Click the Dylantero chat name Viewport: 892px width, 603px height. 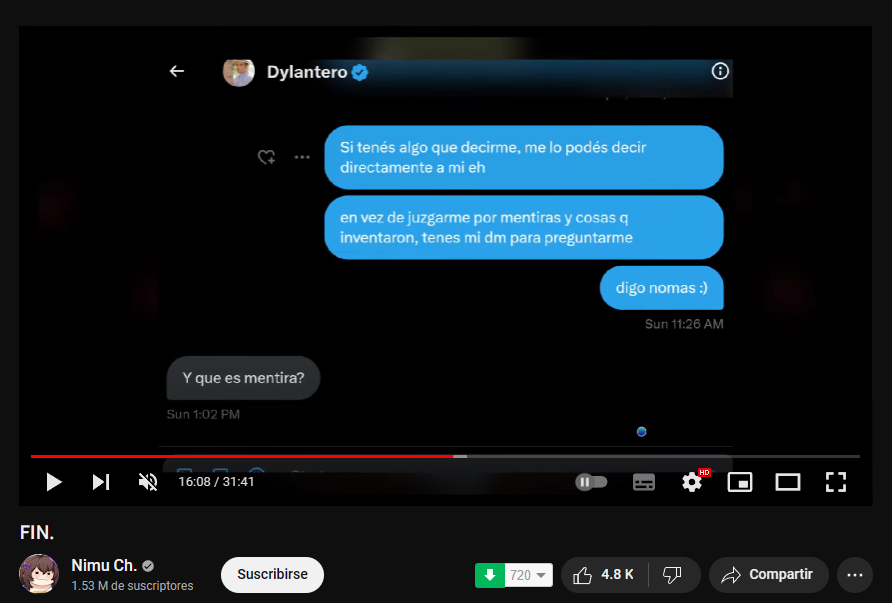pos(307,72)
